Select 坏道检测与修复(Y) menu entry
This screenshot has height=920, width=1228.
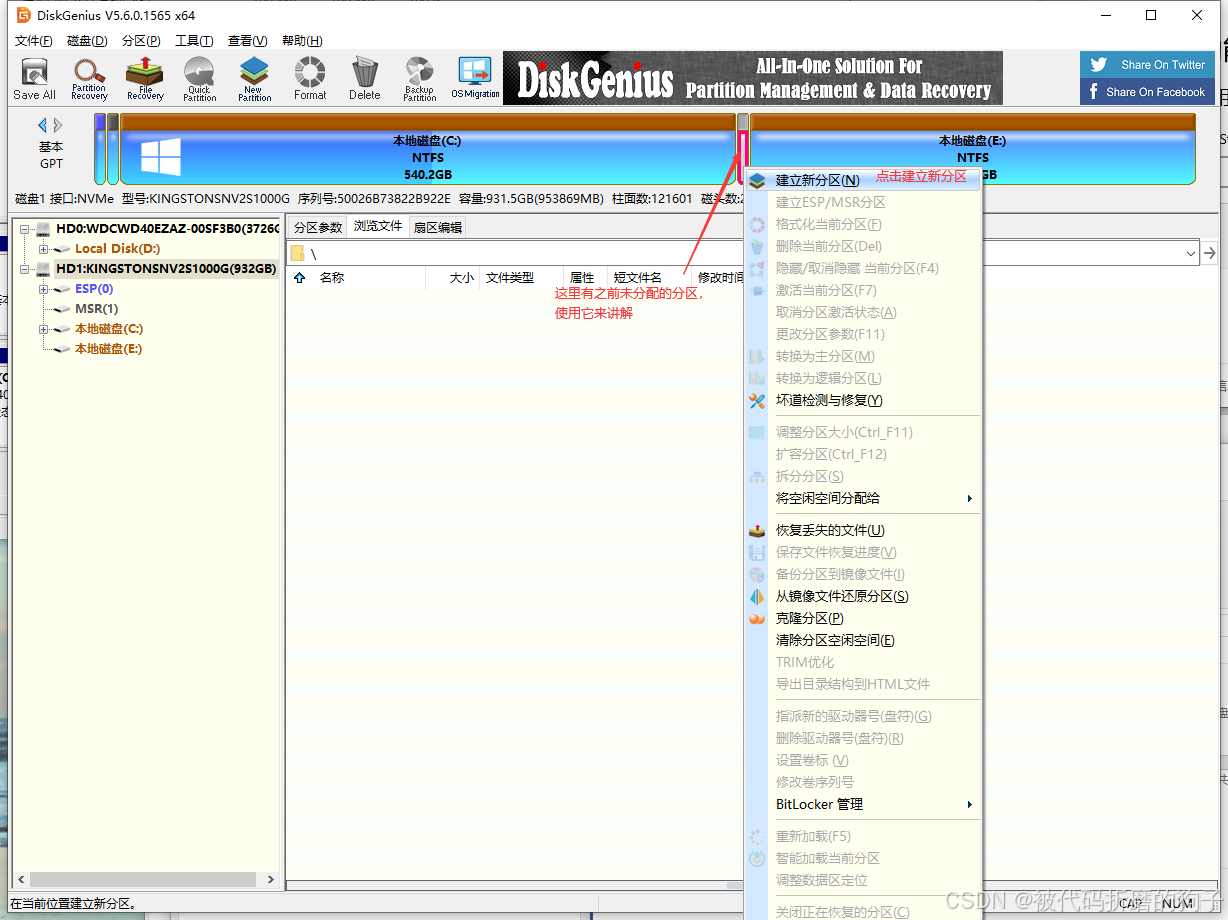tap(863, 401)
